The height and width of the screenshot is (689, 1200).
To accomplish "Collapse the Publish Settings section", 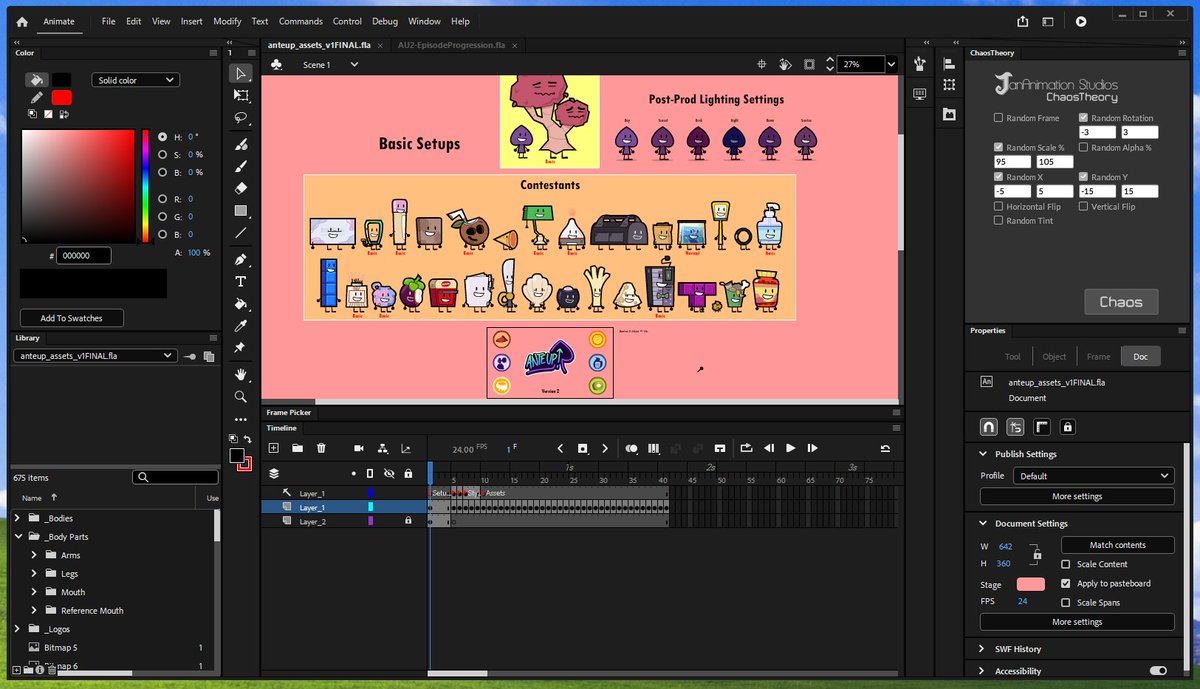I will coord(982,454).
